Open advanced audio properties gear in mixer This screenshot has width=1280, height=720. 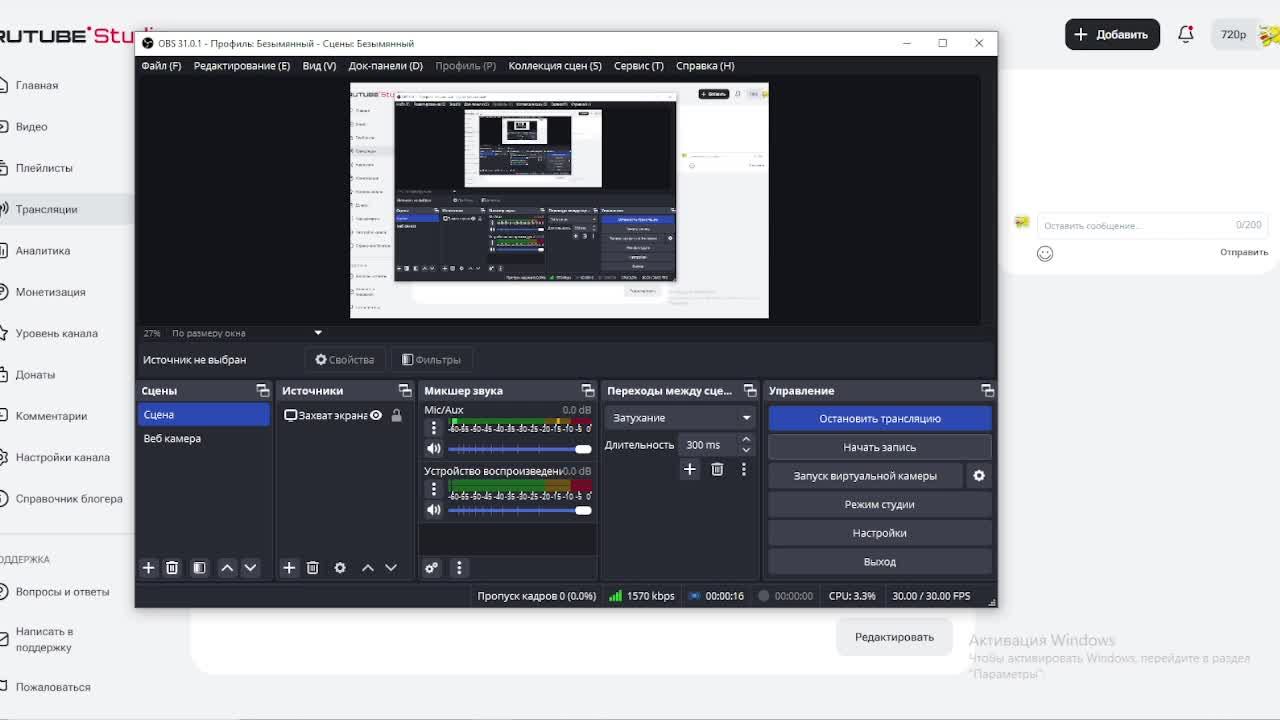[x=431, y=568]
